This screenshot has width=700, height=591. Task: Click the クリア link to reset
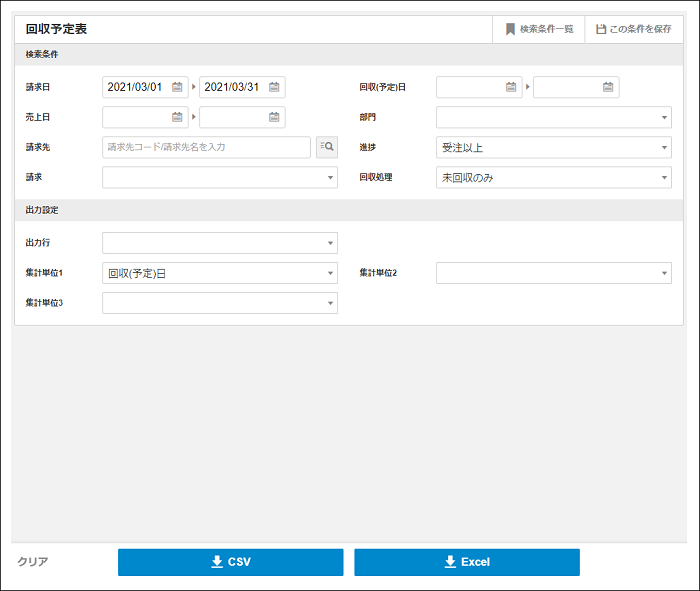coord(33,562)
